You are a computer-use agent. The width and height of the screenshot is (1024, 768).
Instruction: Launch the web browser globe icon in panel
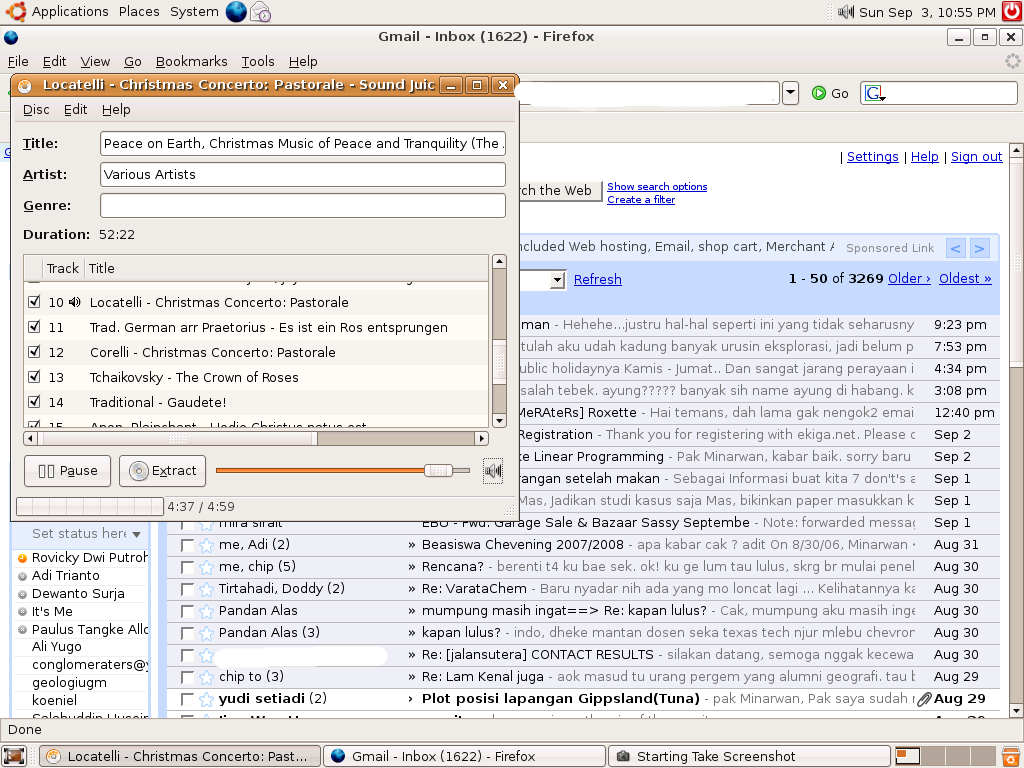[x=236, y=12]
